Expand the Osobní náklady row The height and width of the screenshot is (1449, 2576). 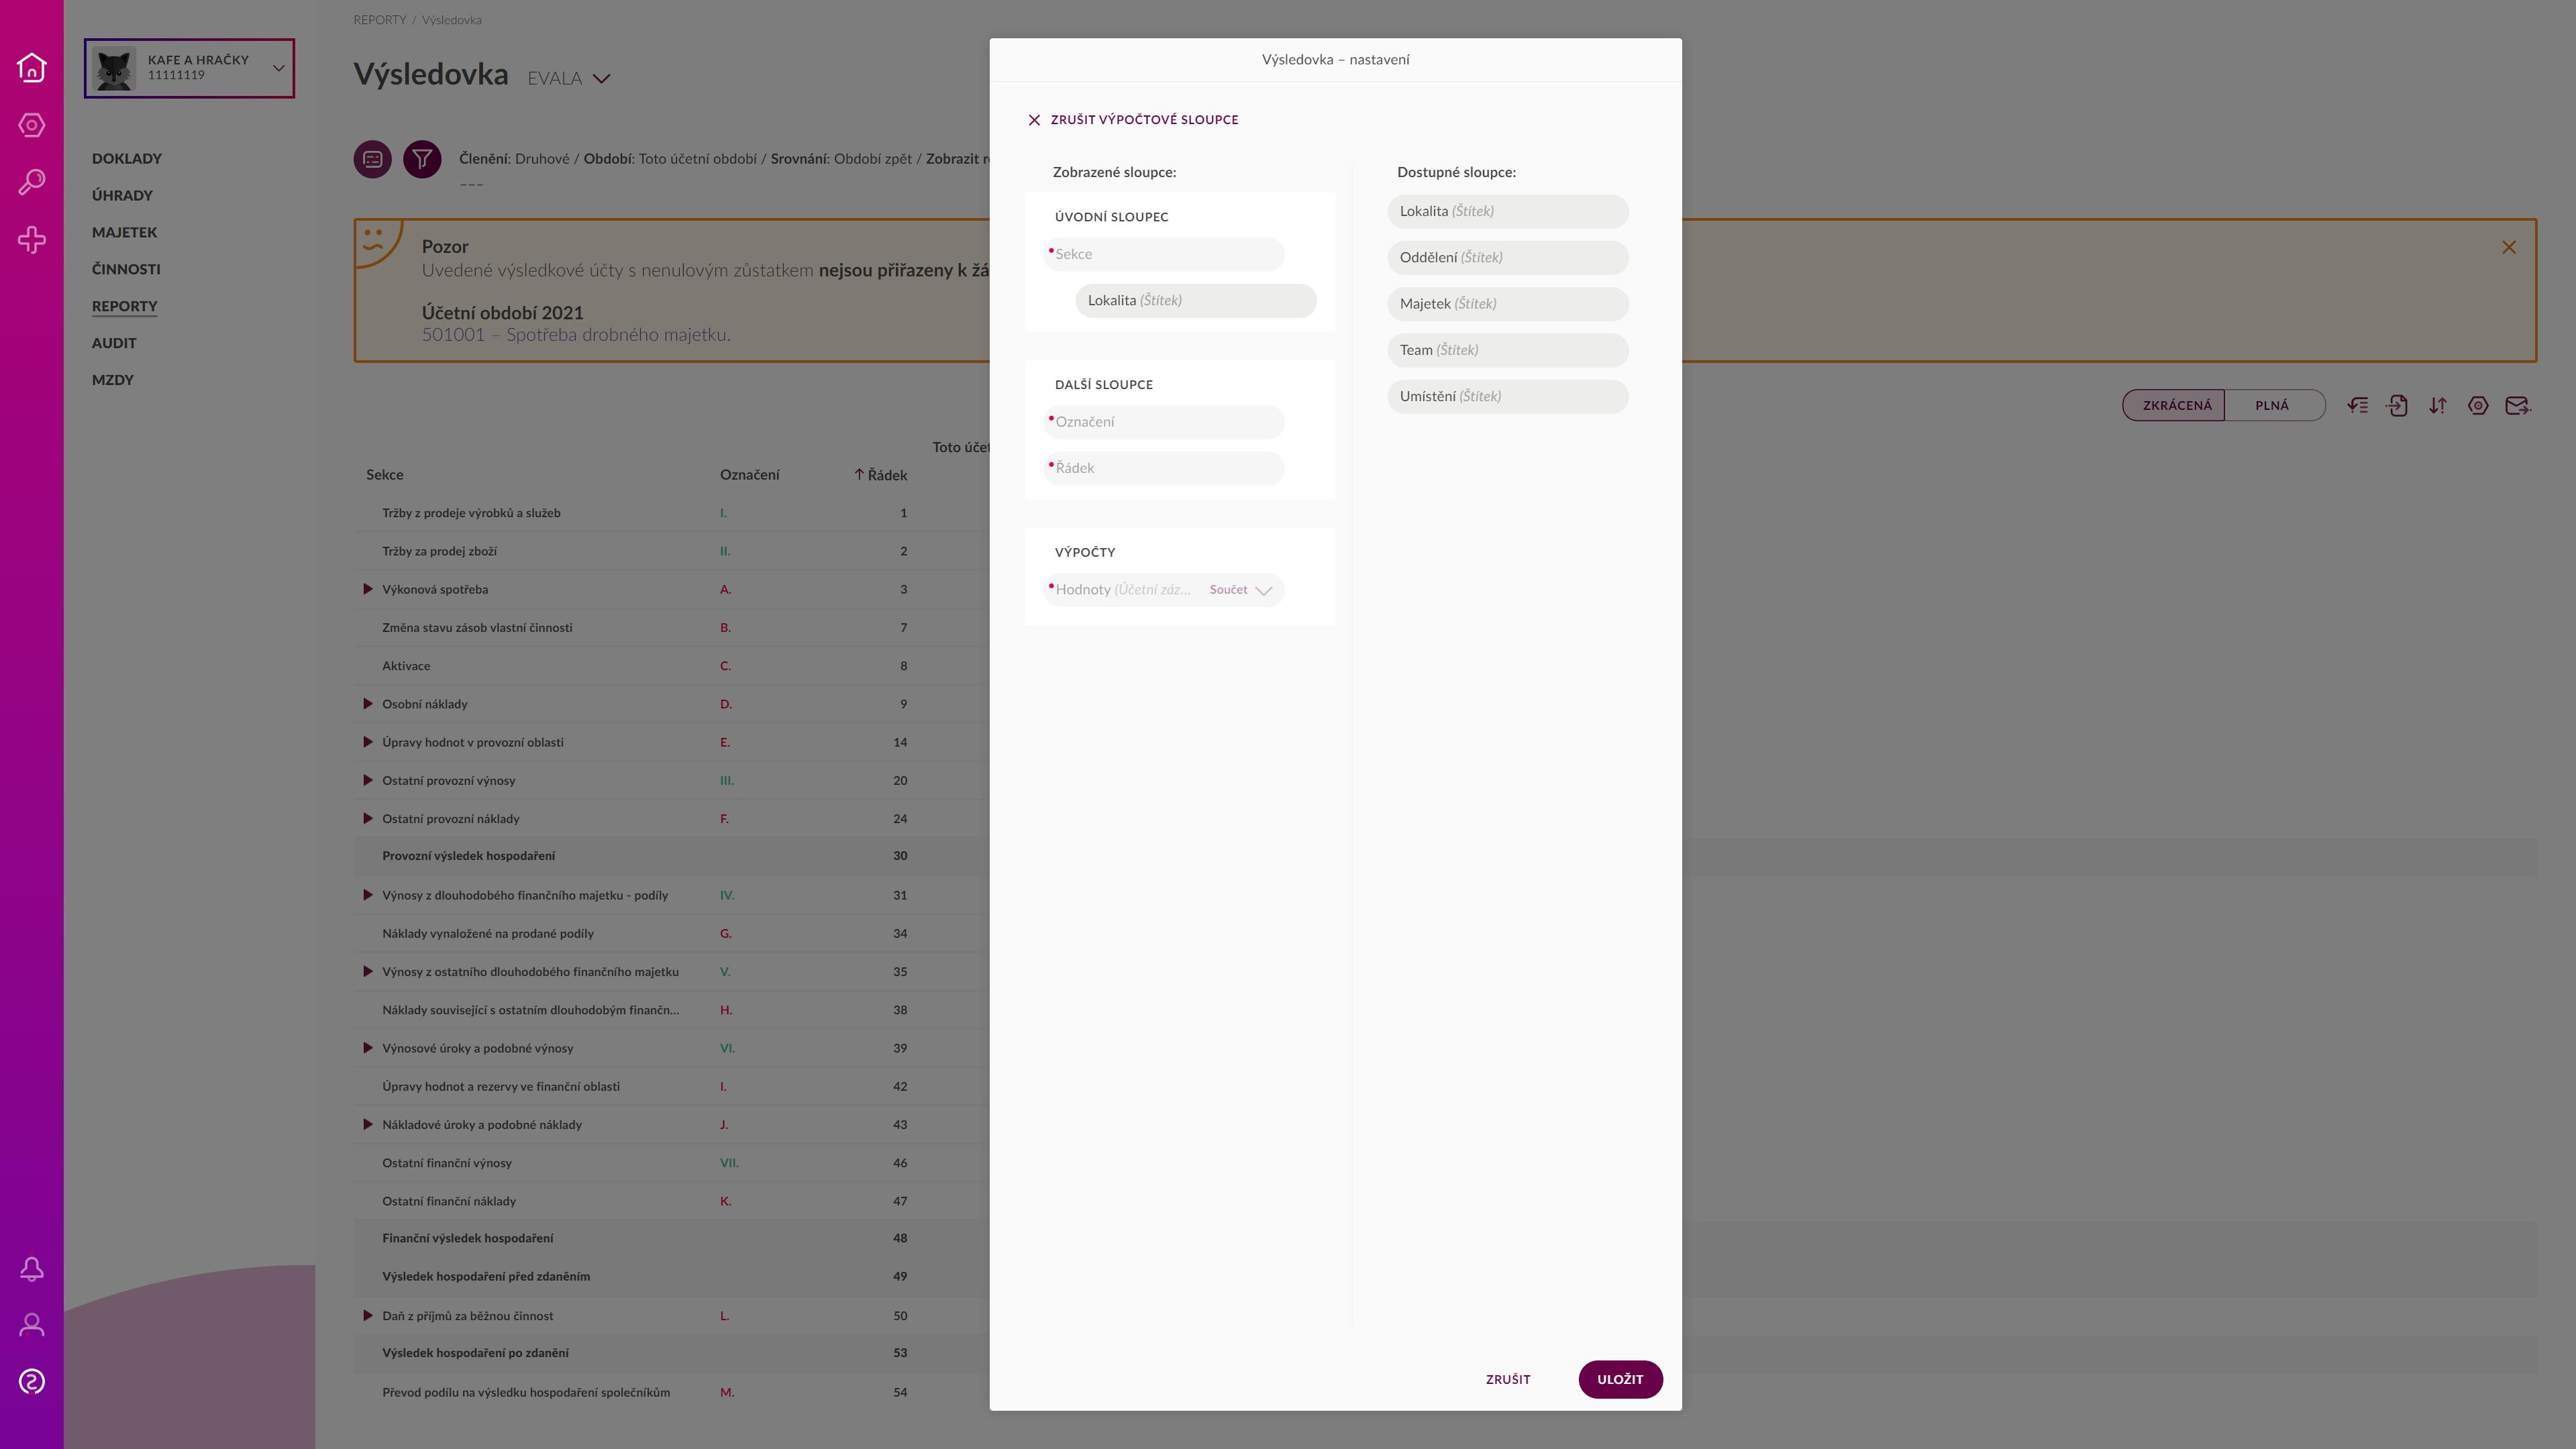tap(367, 704)
